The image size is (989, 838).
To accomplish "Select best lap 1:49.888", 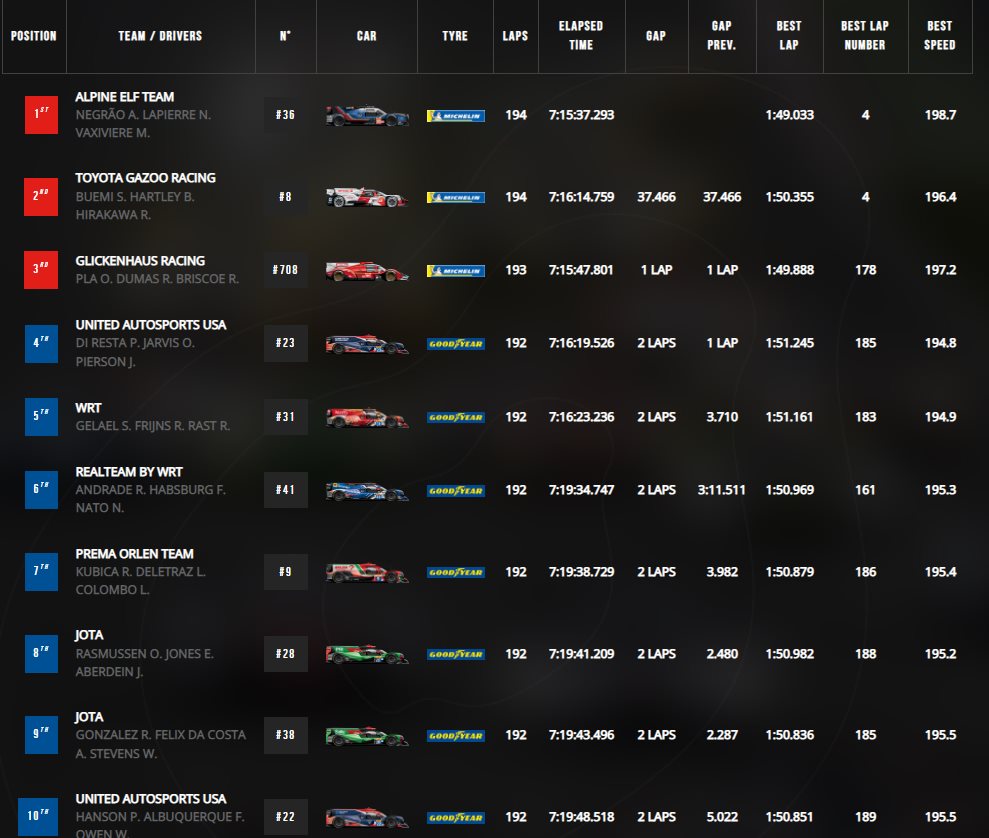I will pos(790,270).
